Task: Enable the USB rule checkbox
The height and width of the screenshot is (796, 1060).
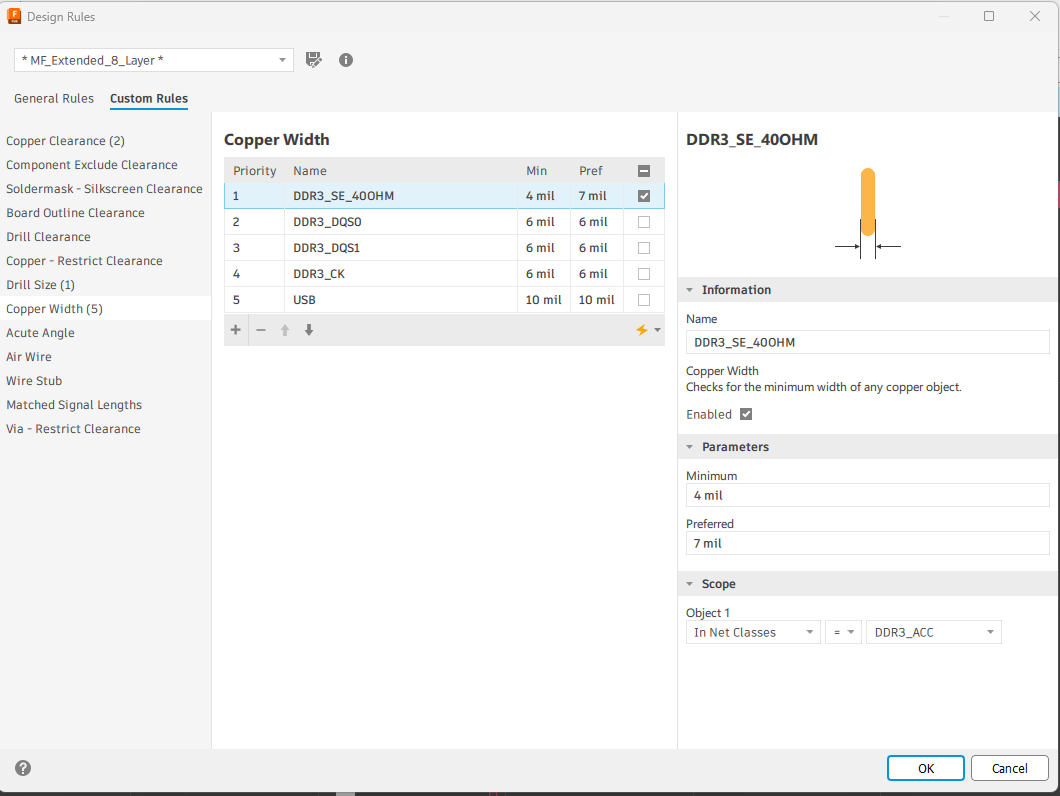Action: coord(644,300)
